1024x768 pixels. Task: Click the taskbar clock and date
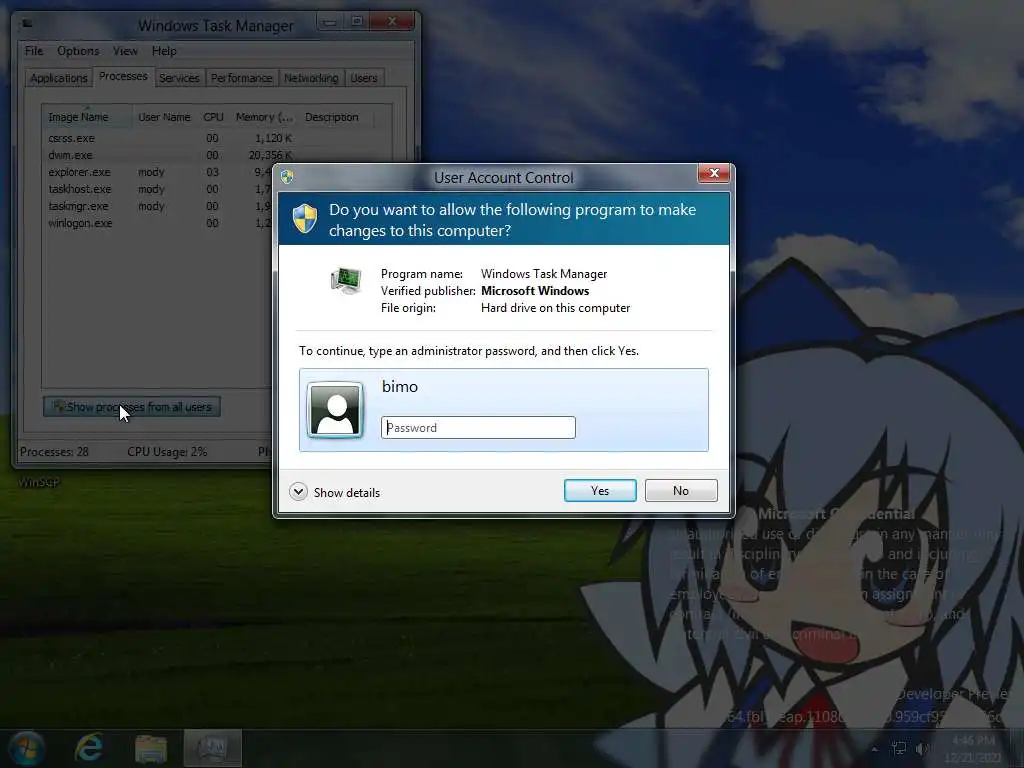pos(973,749)
